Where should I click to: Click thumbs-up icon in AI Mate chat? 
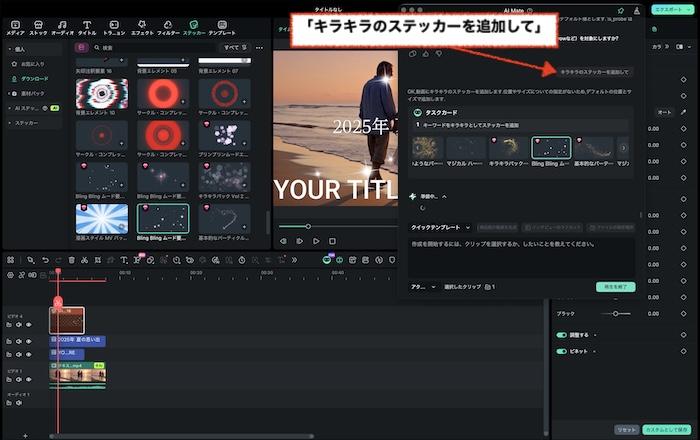[425, 54]
